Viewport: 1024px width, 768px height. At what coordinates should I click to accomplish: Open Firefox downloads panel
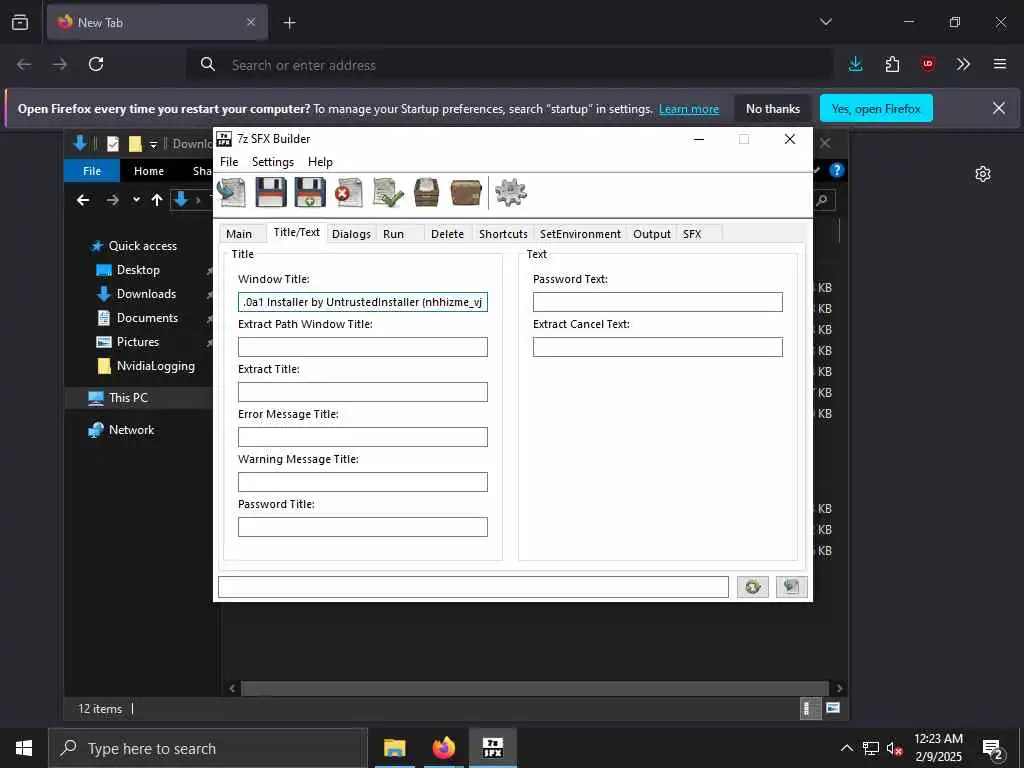tap(856, 64)
